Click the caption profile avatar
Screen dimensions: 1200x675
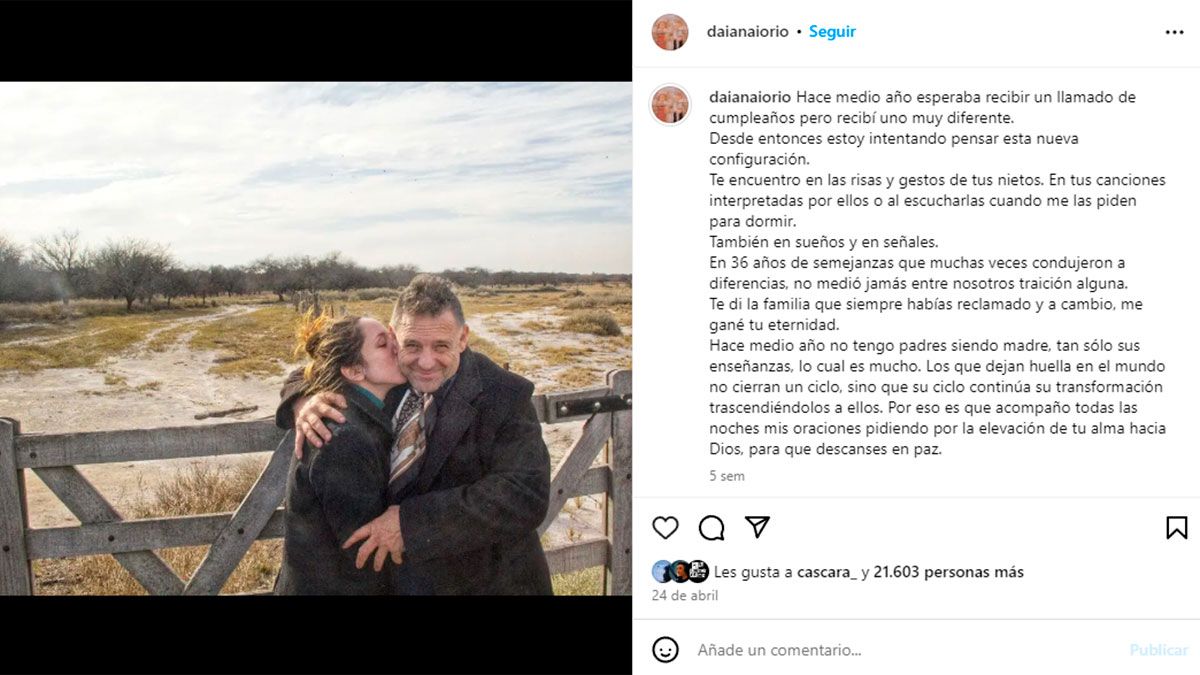pos(670,104)
